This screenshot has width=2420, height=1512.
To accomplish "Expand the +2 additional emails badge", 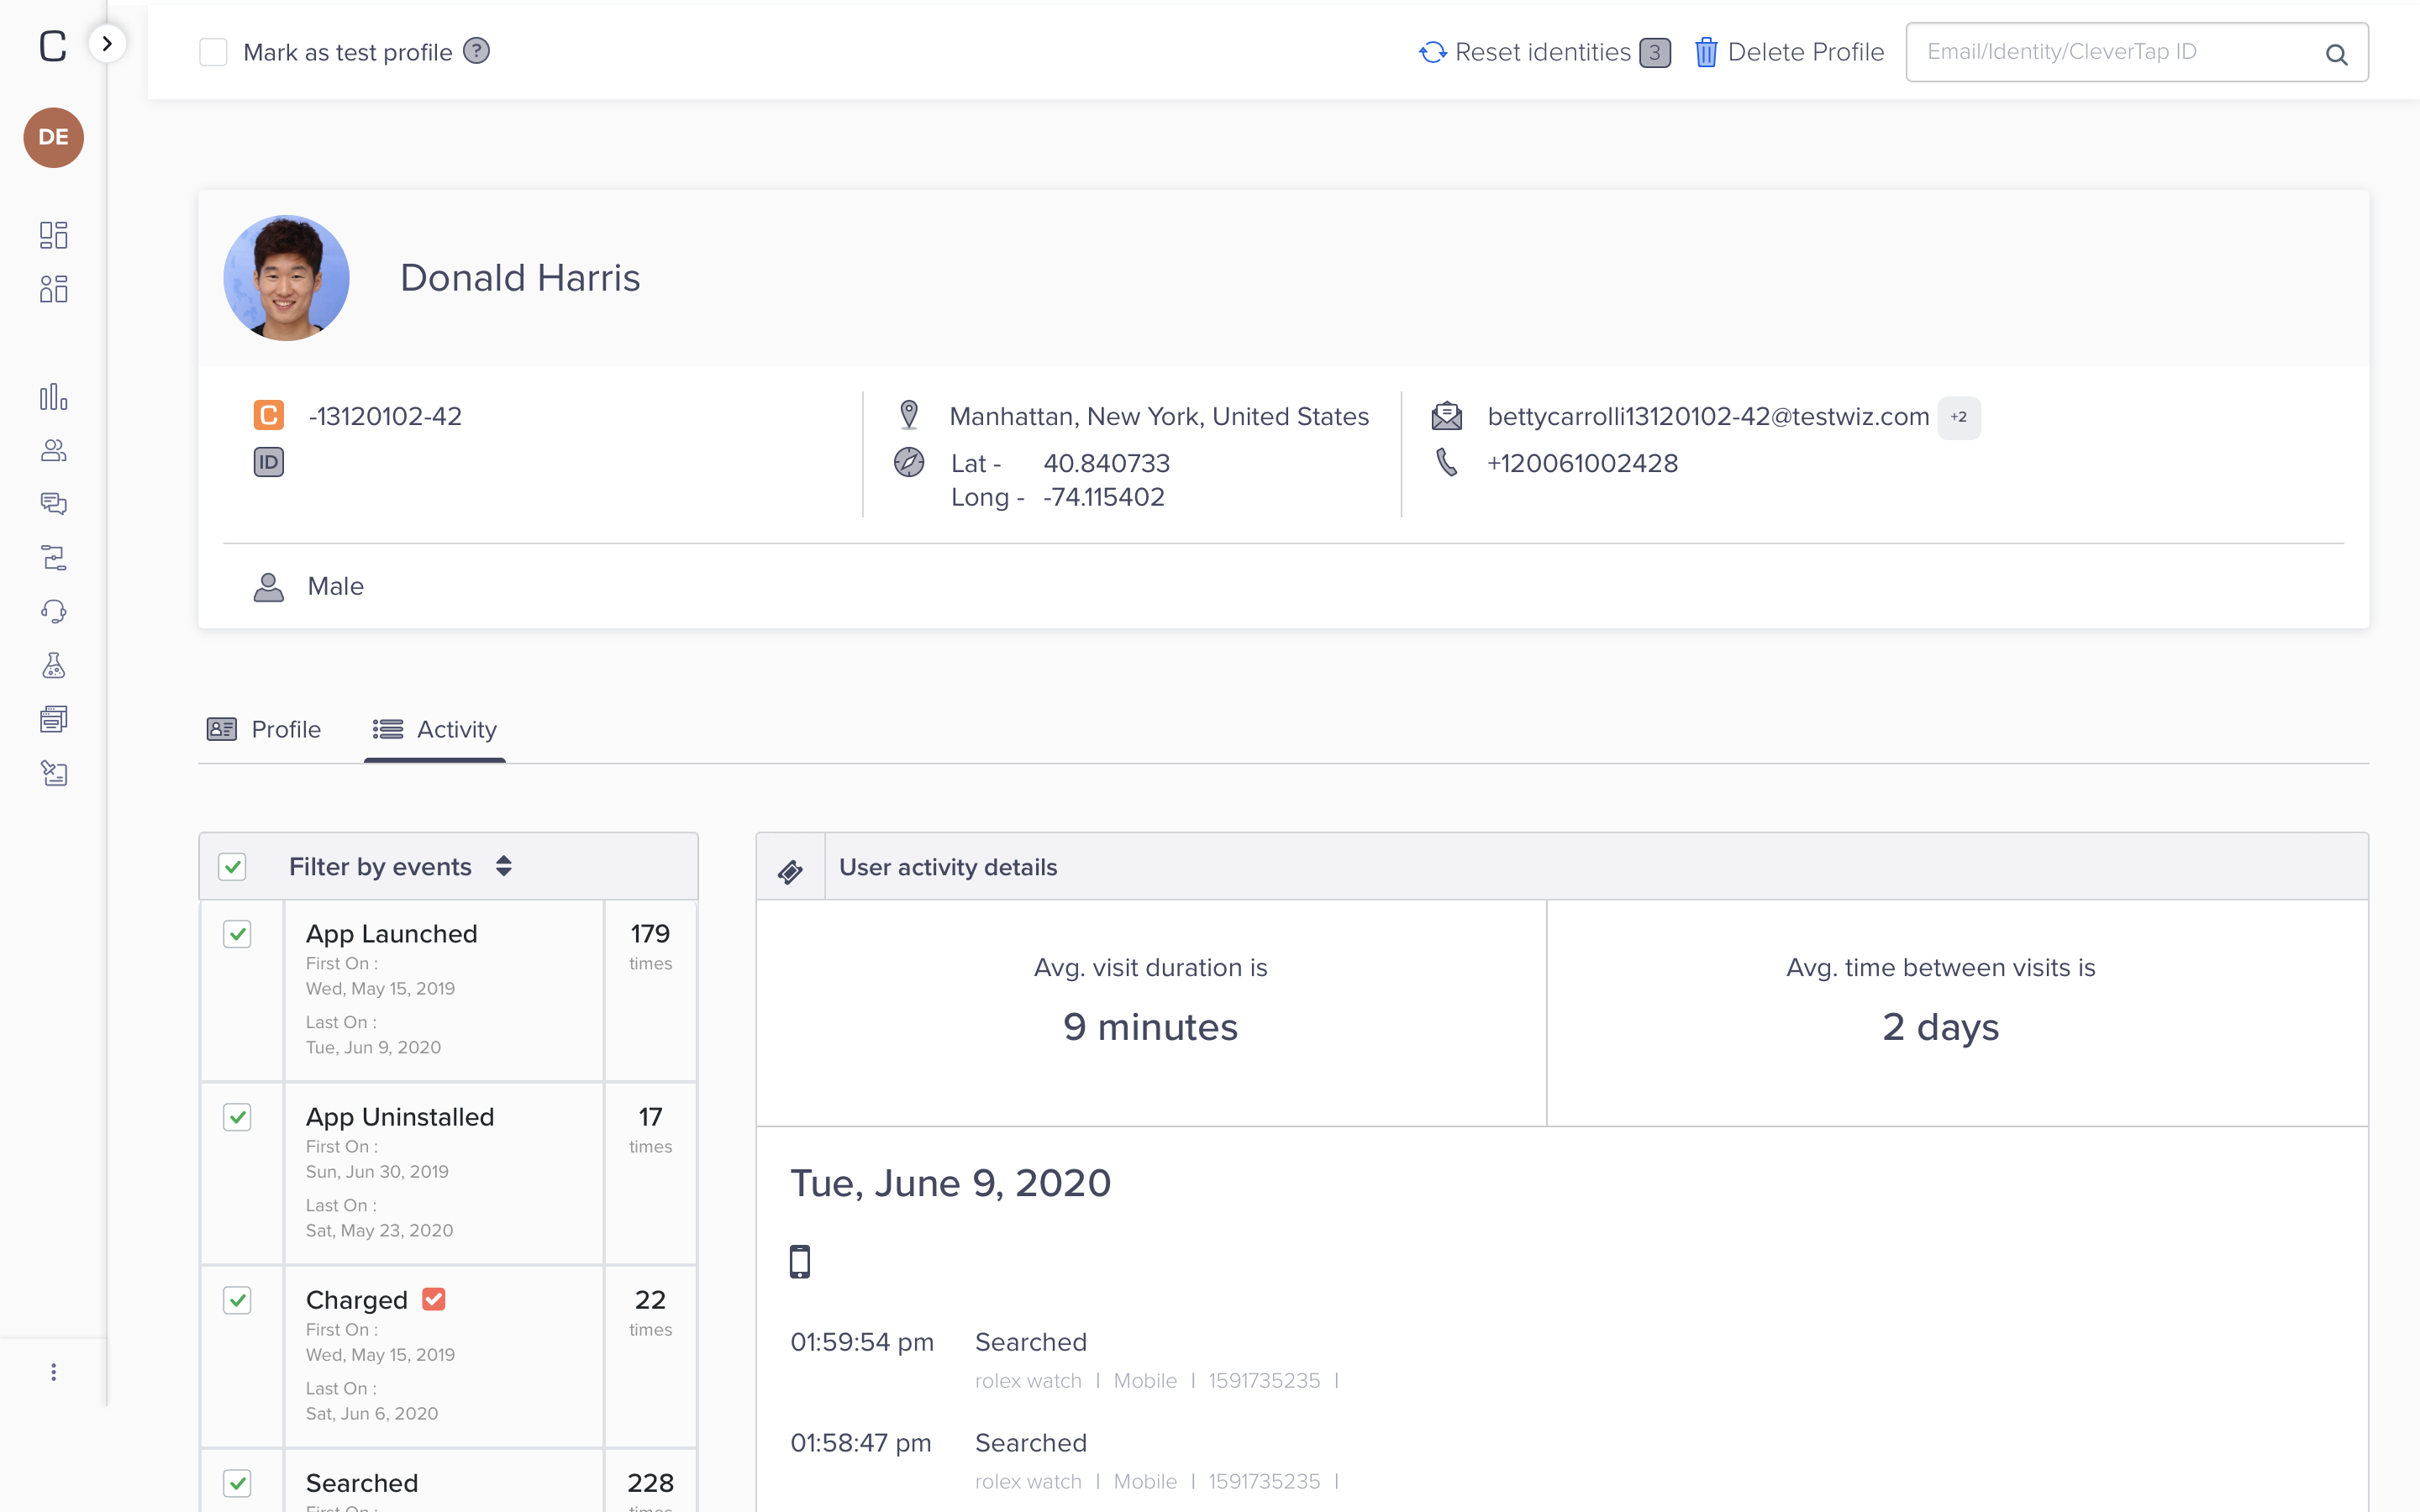I will click(1958, 417).
